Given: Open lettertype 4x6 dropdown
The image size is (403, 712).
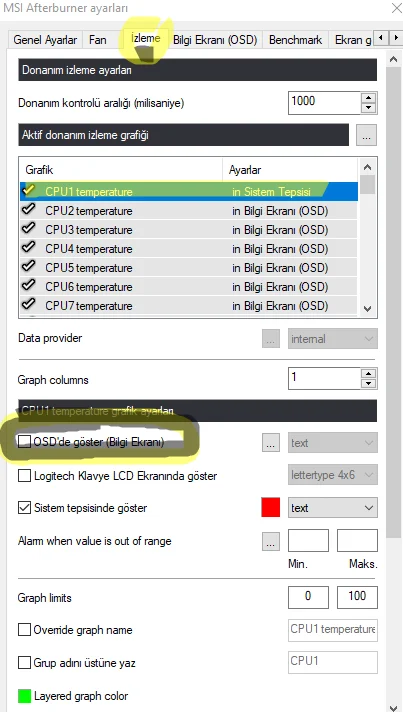Looking at the screenshot, I should click(333, 475).
